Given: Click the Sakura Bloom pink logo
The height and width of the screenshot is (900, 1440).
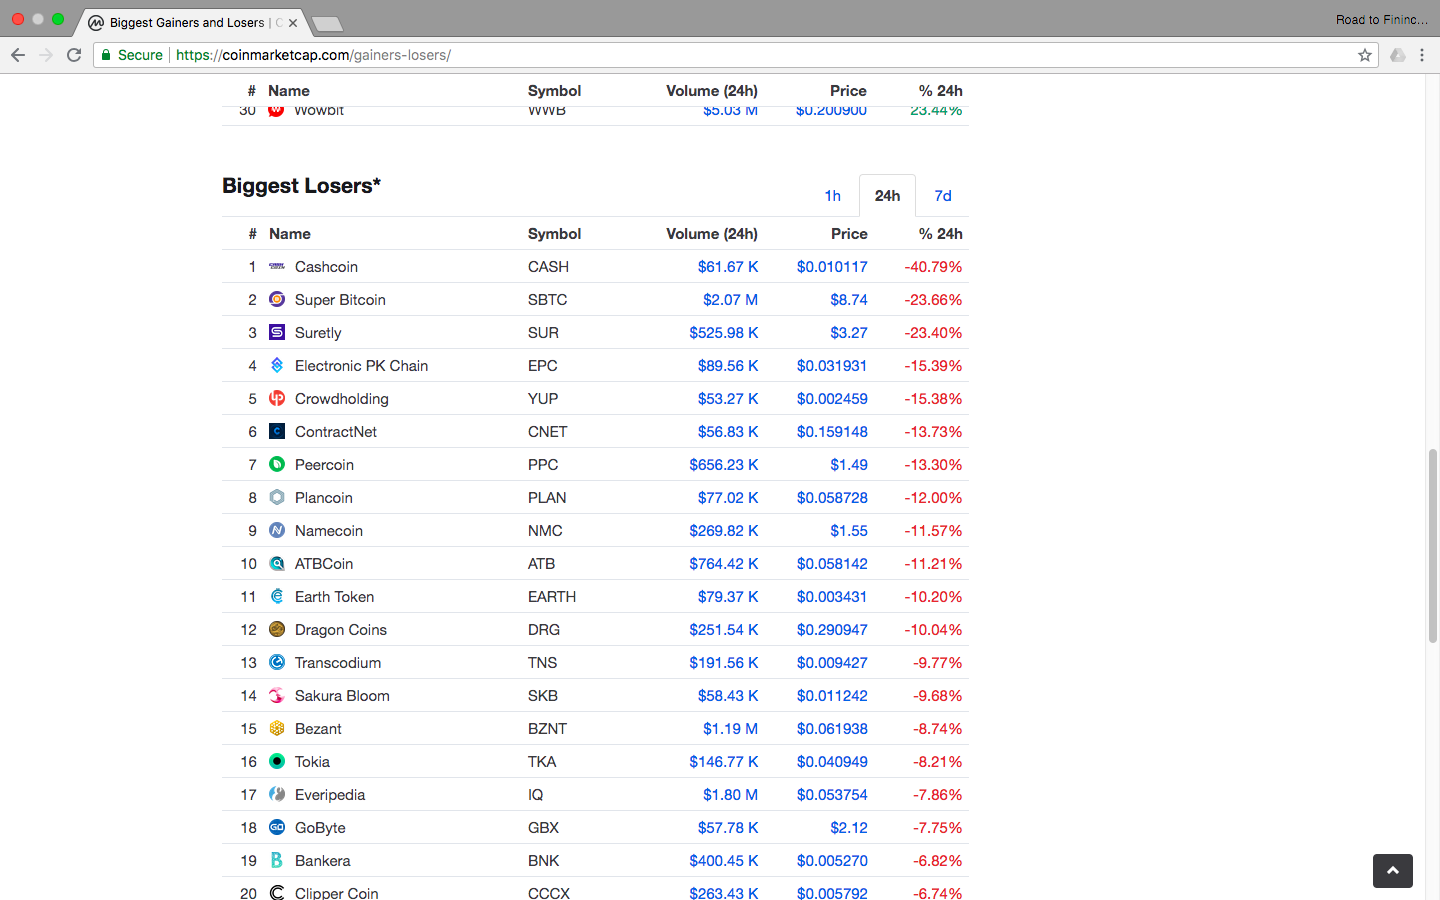Looking at the screenshot, I should point(277,696).
